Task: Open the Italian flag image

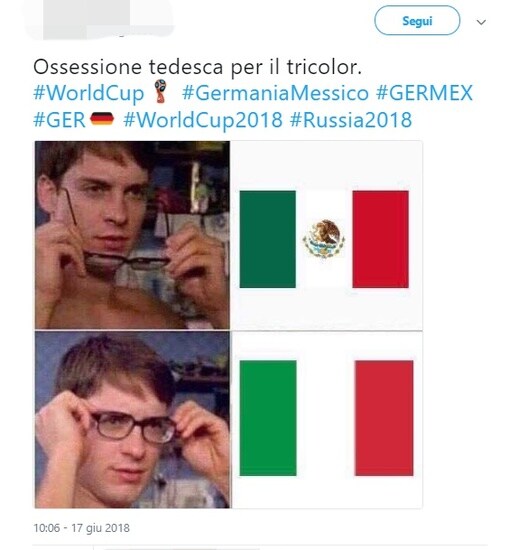Action: 326,418
